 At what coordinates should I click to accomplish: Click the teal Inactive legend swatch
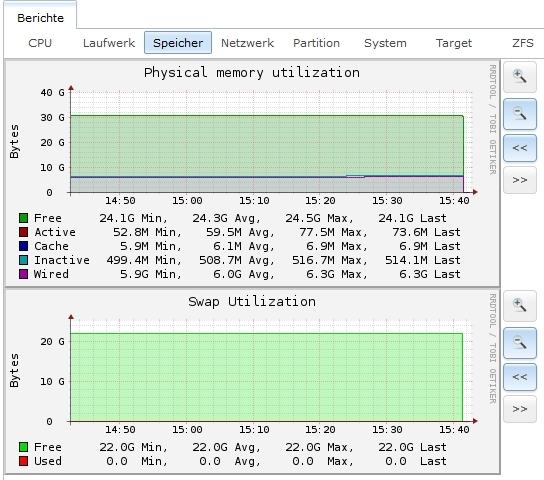[x=23, y=260]
